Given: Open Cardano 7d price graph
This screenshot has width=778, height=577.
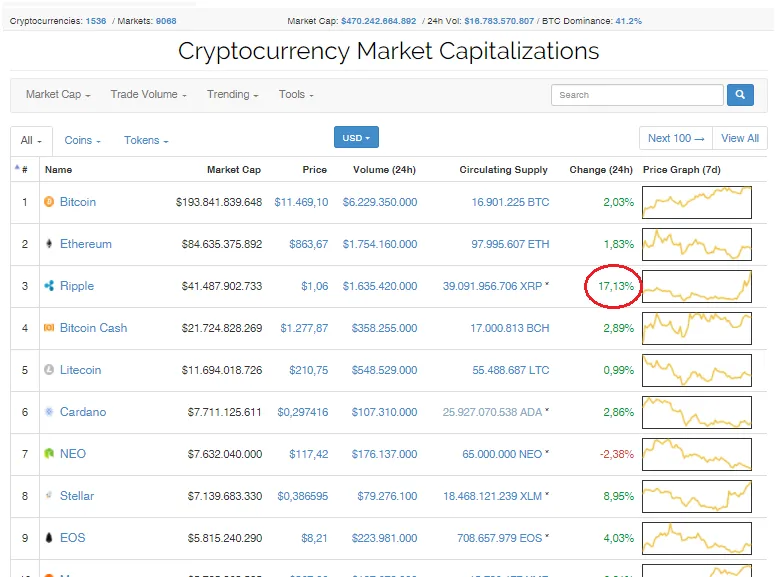Looking at the screenshot, I should 697,412.
